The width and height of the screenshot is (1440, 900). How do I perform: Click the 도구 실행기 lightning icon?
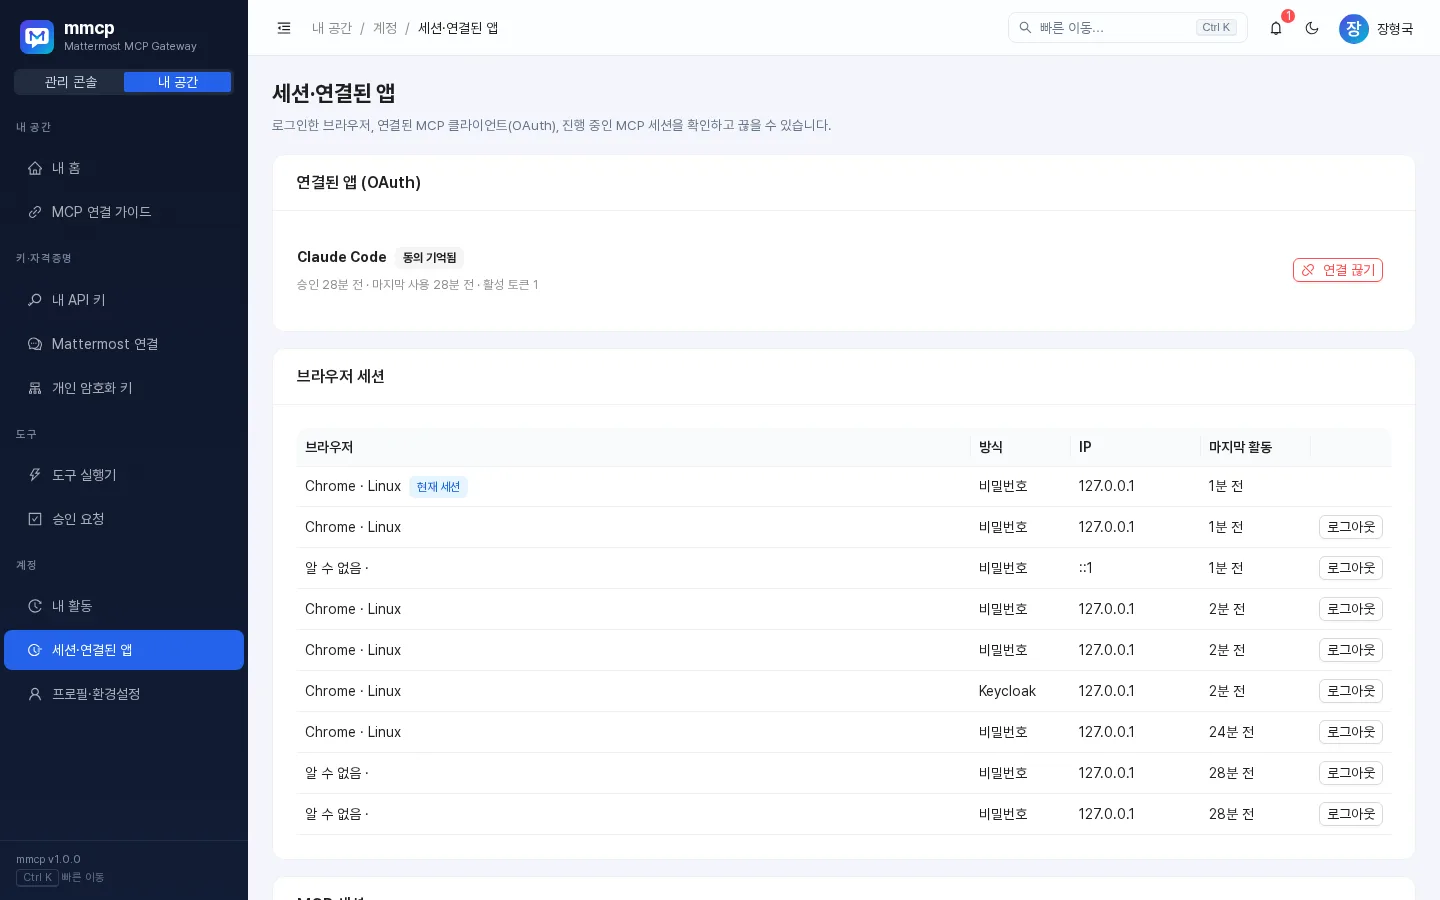pyautogui.click(x=35, y=475)
